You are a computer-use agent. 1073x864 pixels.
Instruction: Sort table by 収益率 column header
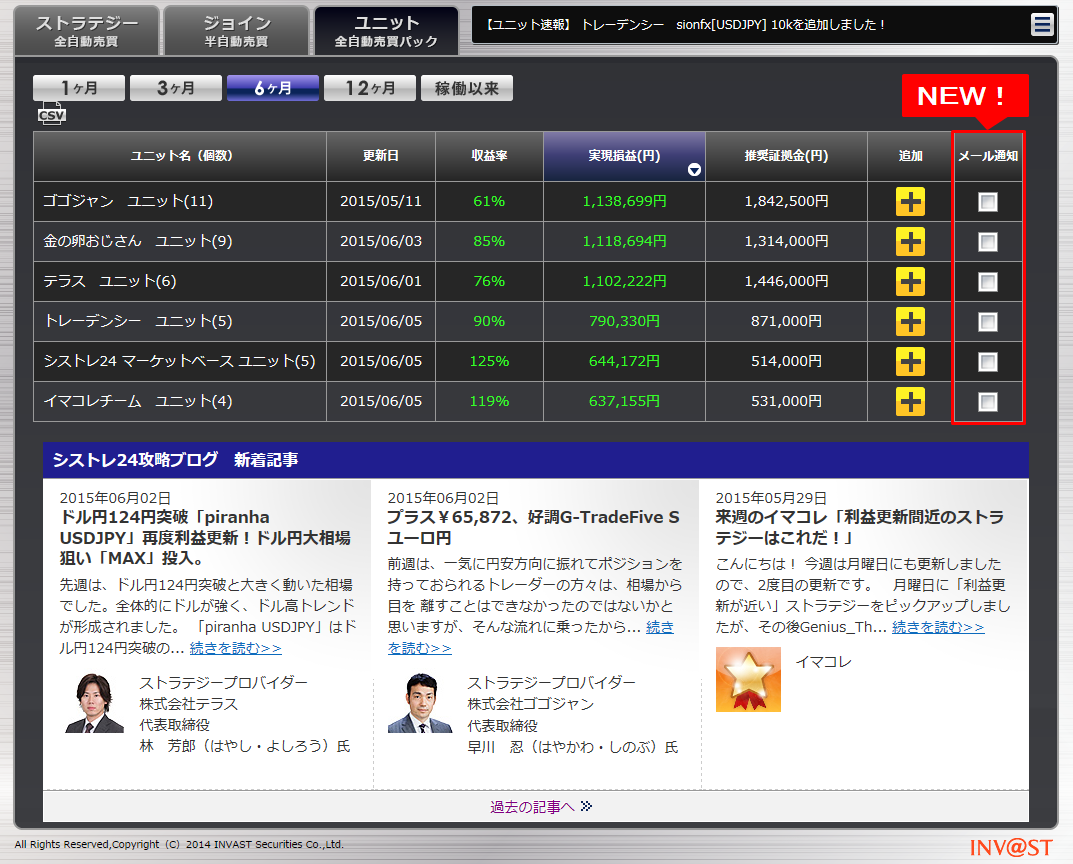coord(489,156)
